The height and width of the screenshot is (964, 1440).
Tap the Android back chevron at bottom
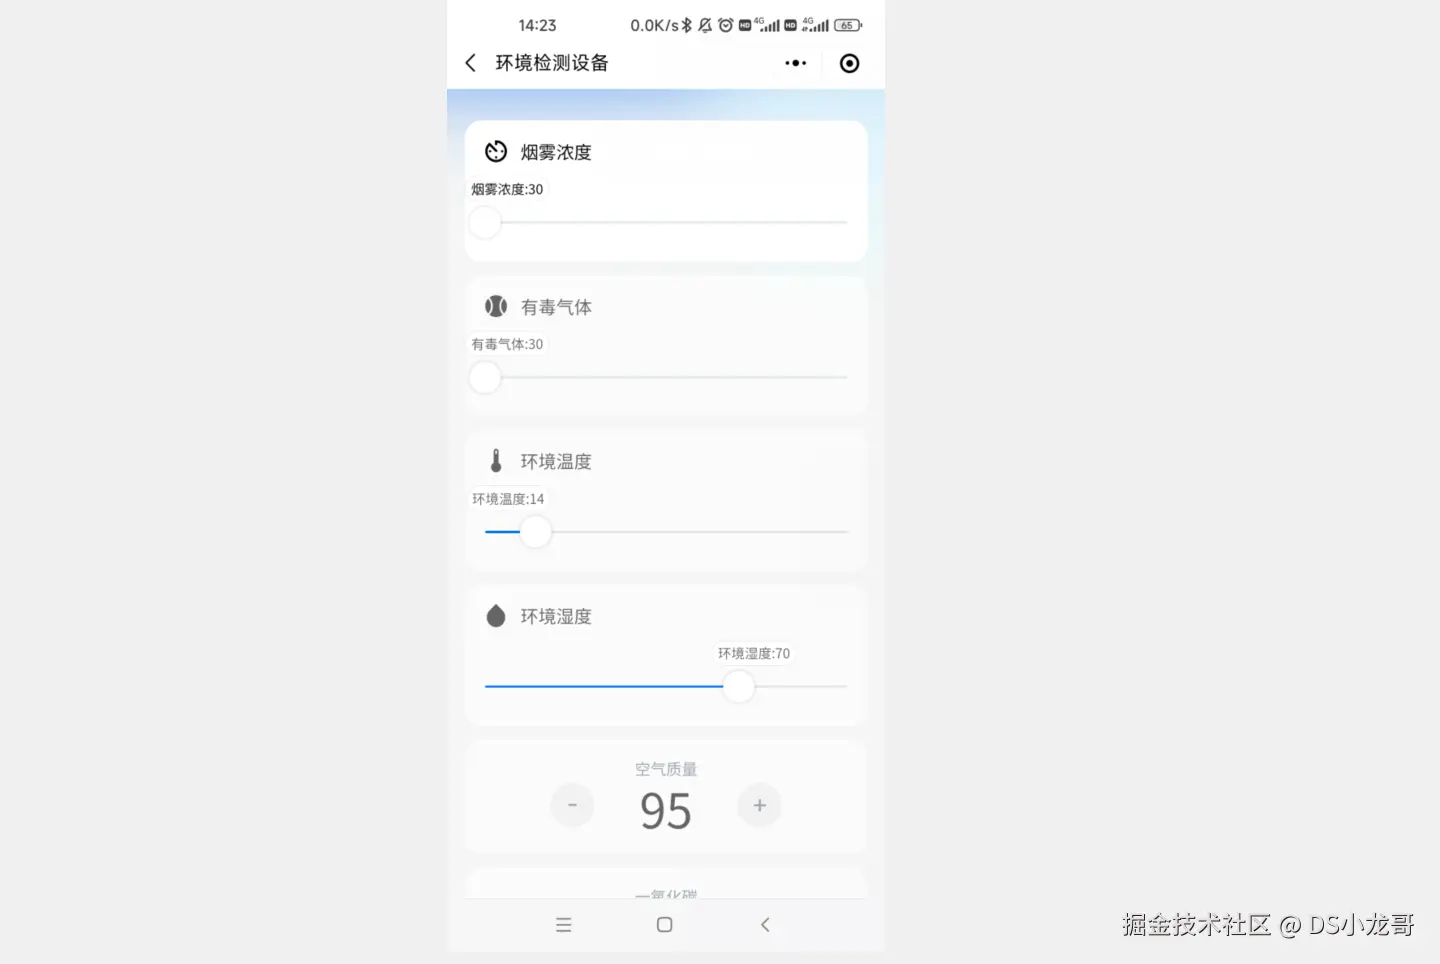[765, 925]
